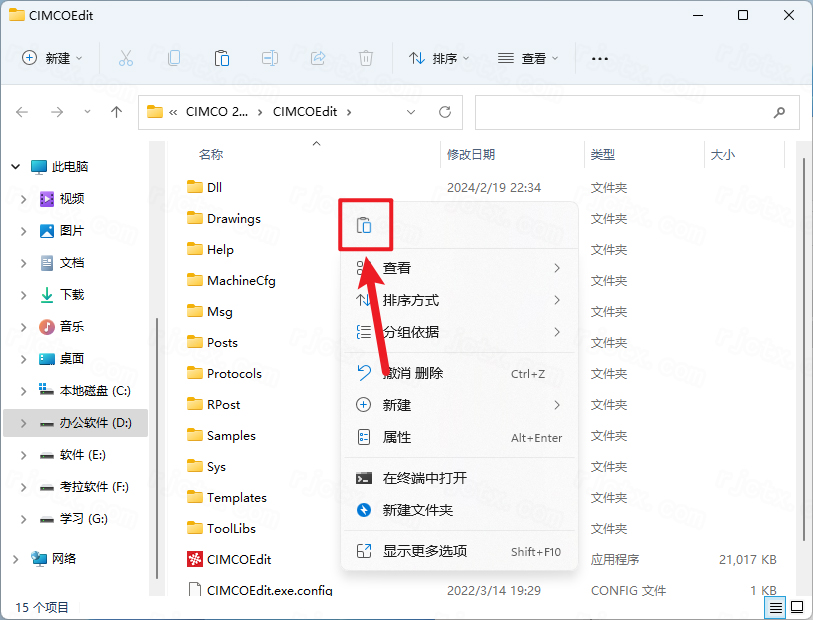This screenshot has height=620, width=813.
Task: Click the Delete trash icon in toolbar
Action: point(366,58)
